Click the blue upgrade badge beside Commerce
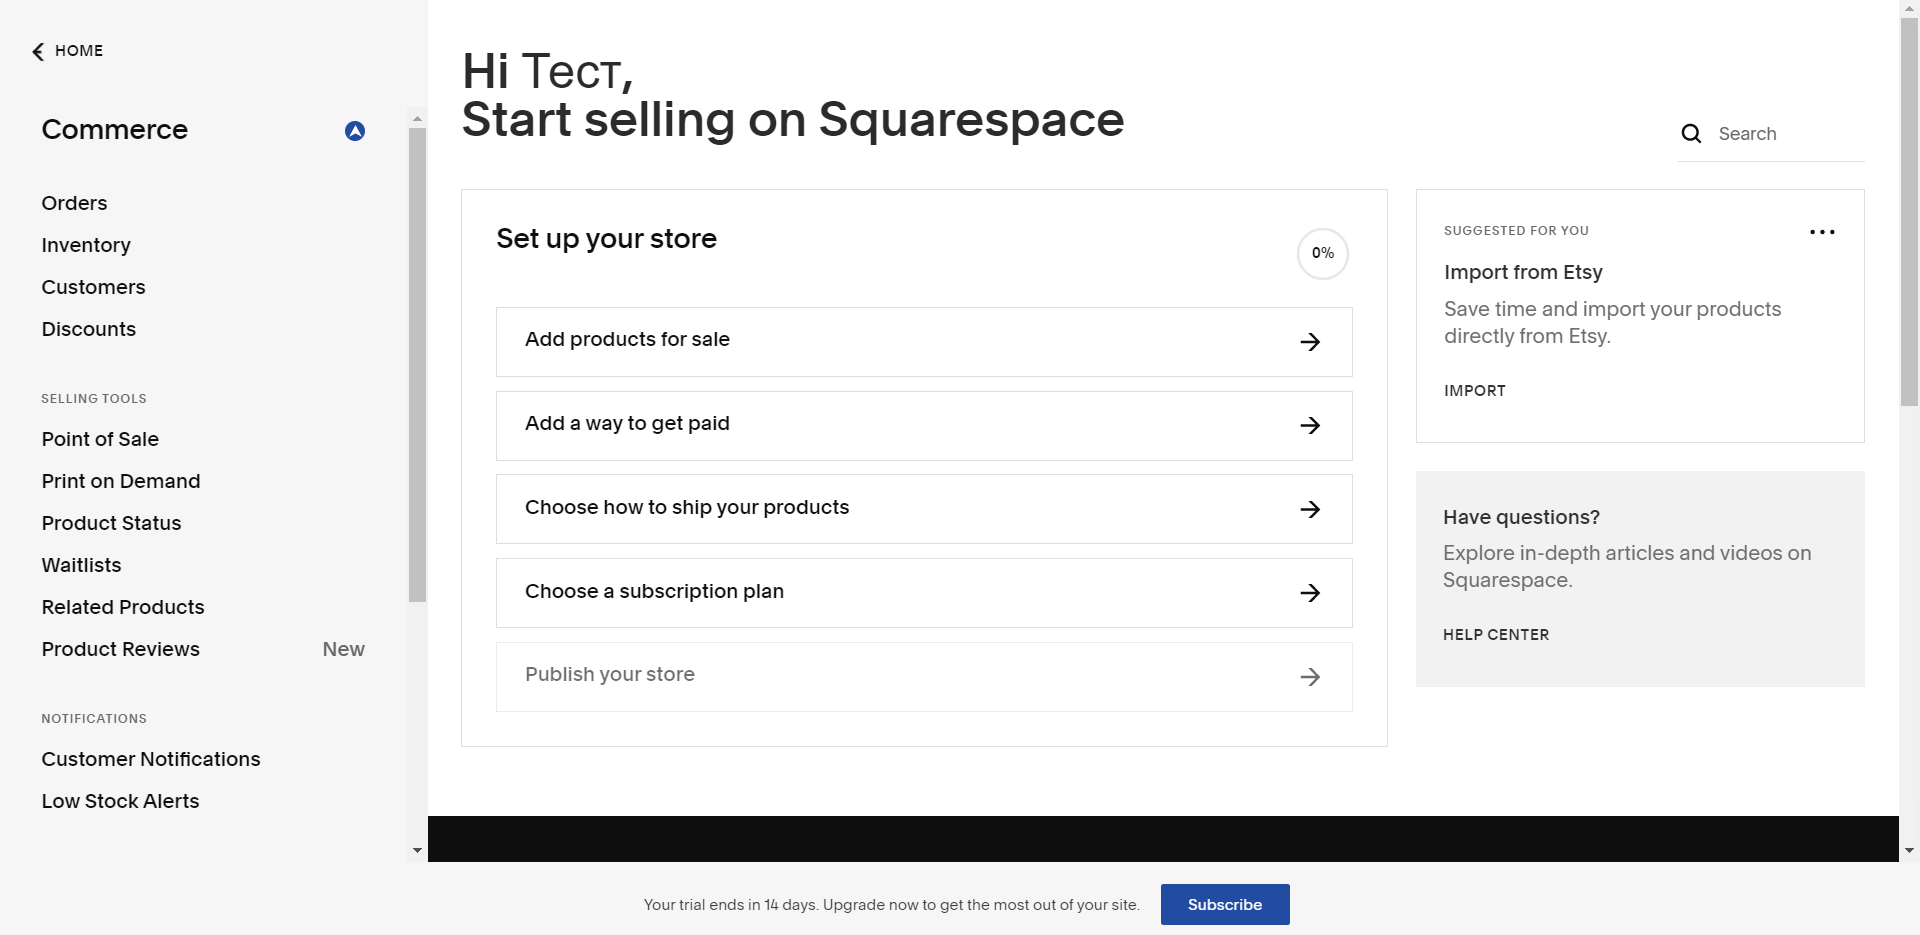The width and height of the screenshot is (1920, 935). pos(355,131)
